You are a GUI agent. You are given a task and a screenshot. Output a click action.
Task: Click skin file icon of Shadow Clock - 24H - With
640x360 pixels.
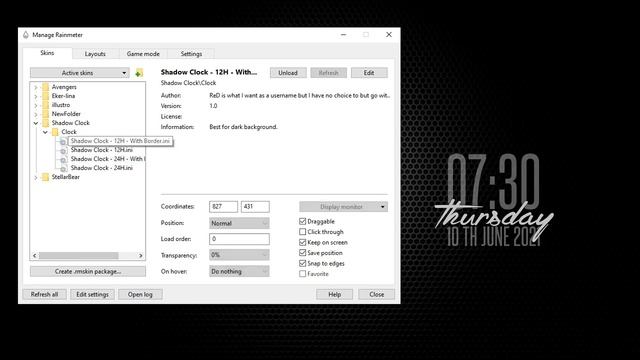[x=63, y=159]
